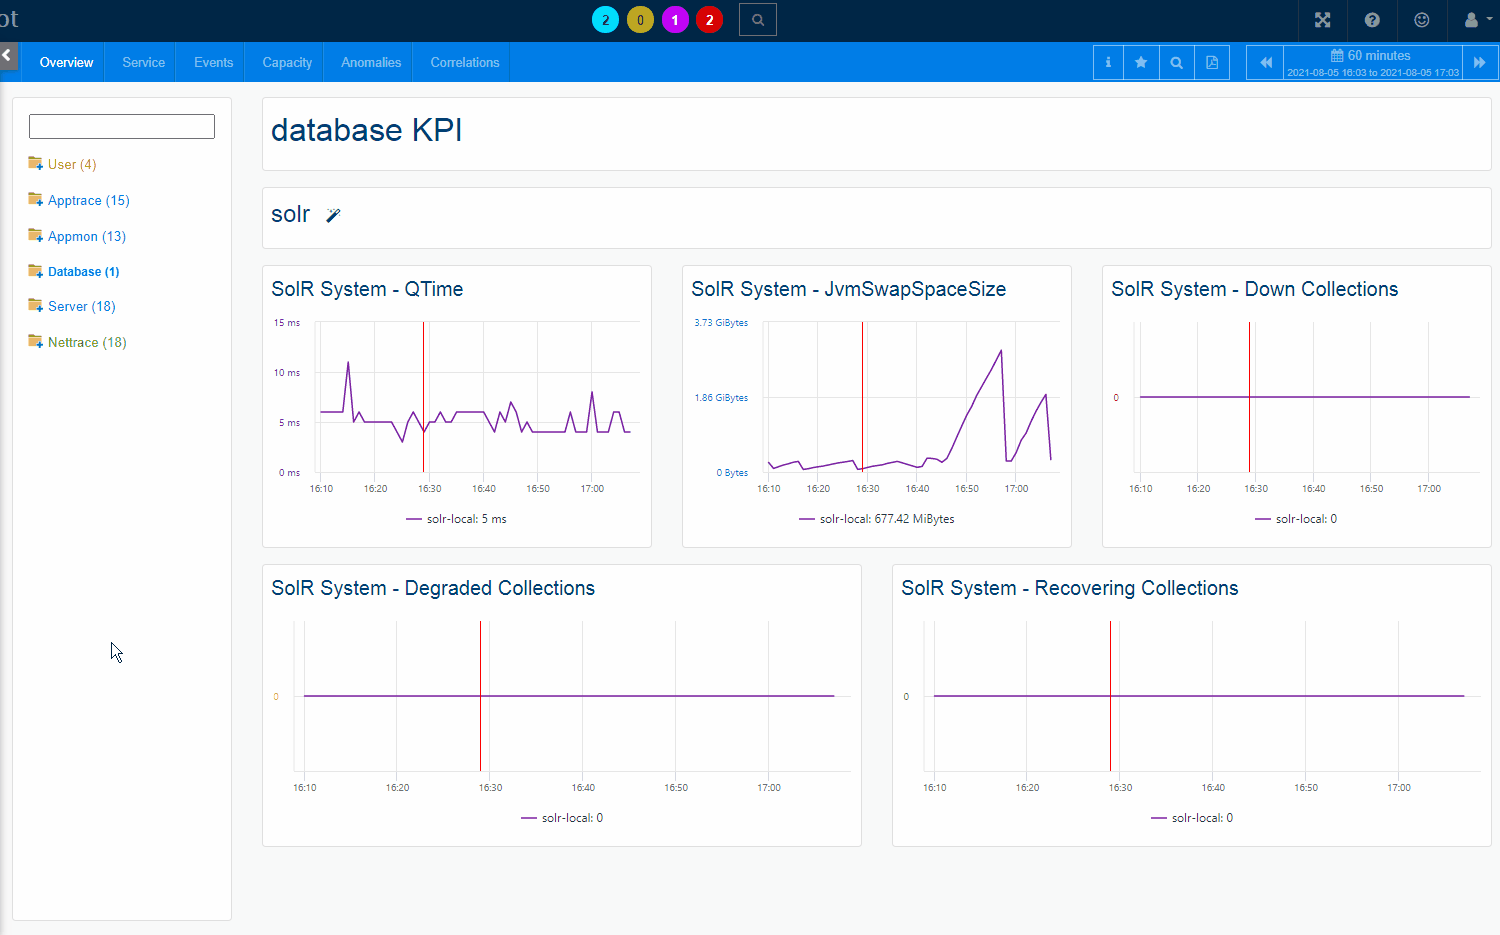Click the star favorite icon
Viewport: 1500px width, 935px height.
1141,62
